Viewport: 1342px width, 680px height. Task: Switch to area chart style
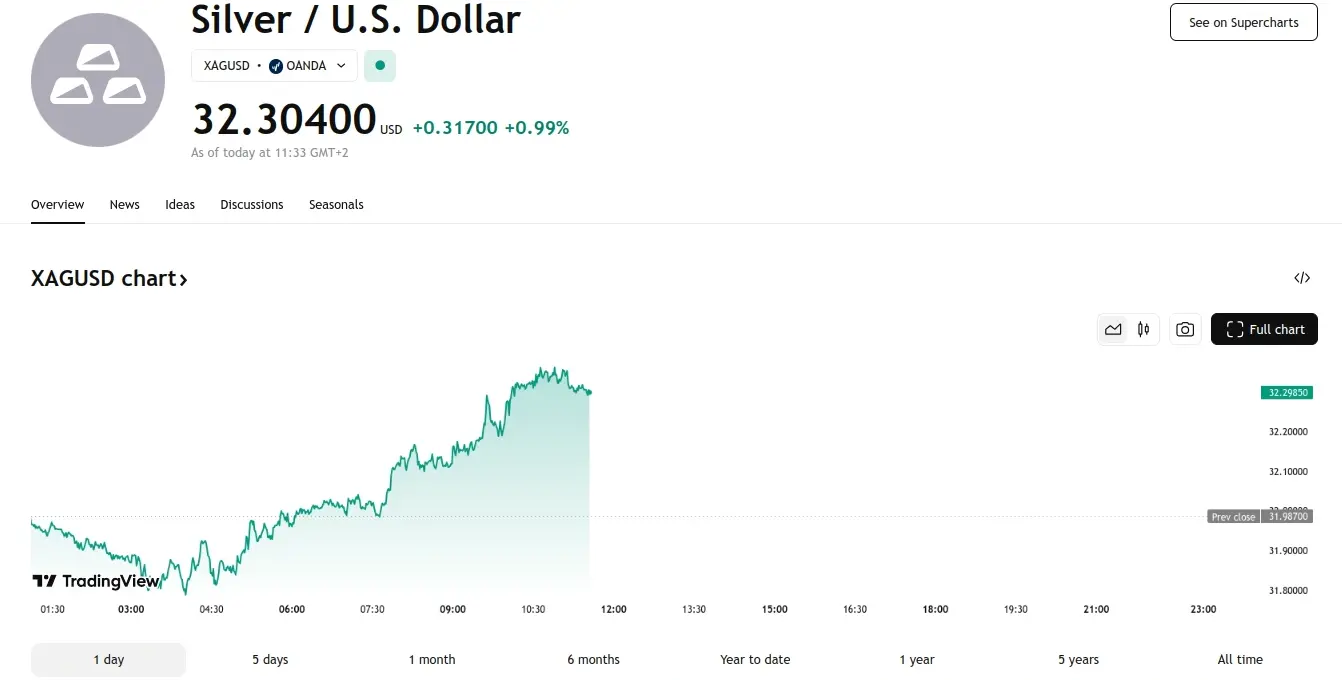point(1113,330)
